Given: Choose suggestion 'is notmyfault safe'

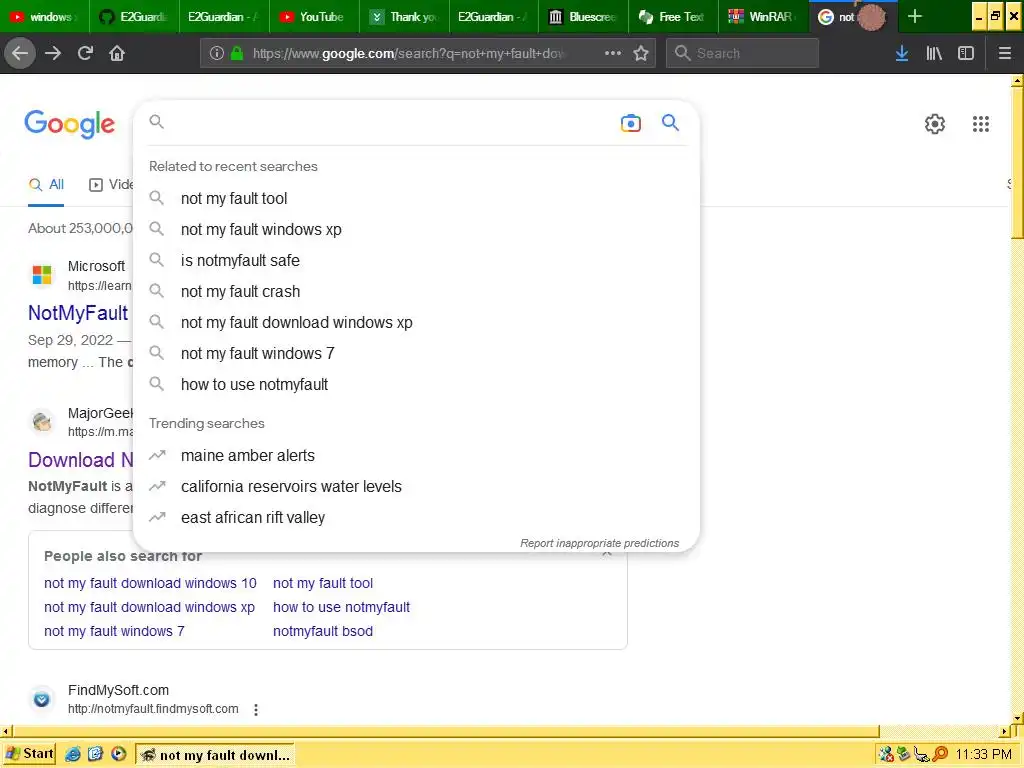Looking at the screenshot, I should [417, 261].
